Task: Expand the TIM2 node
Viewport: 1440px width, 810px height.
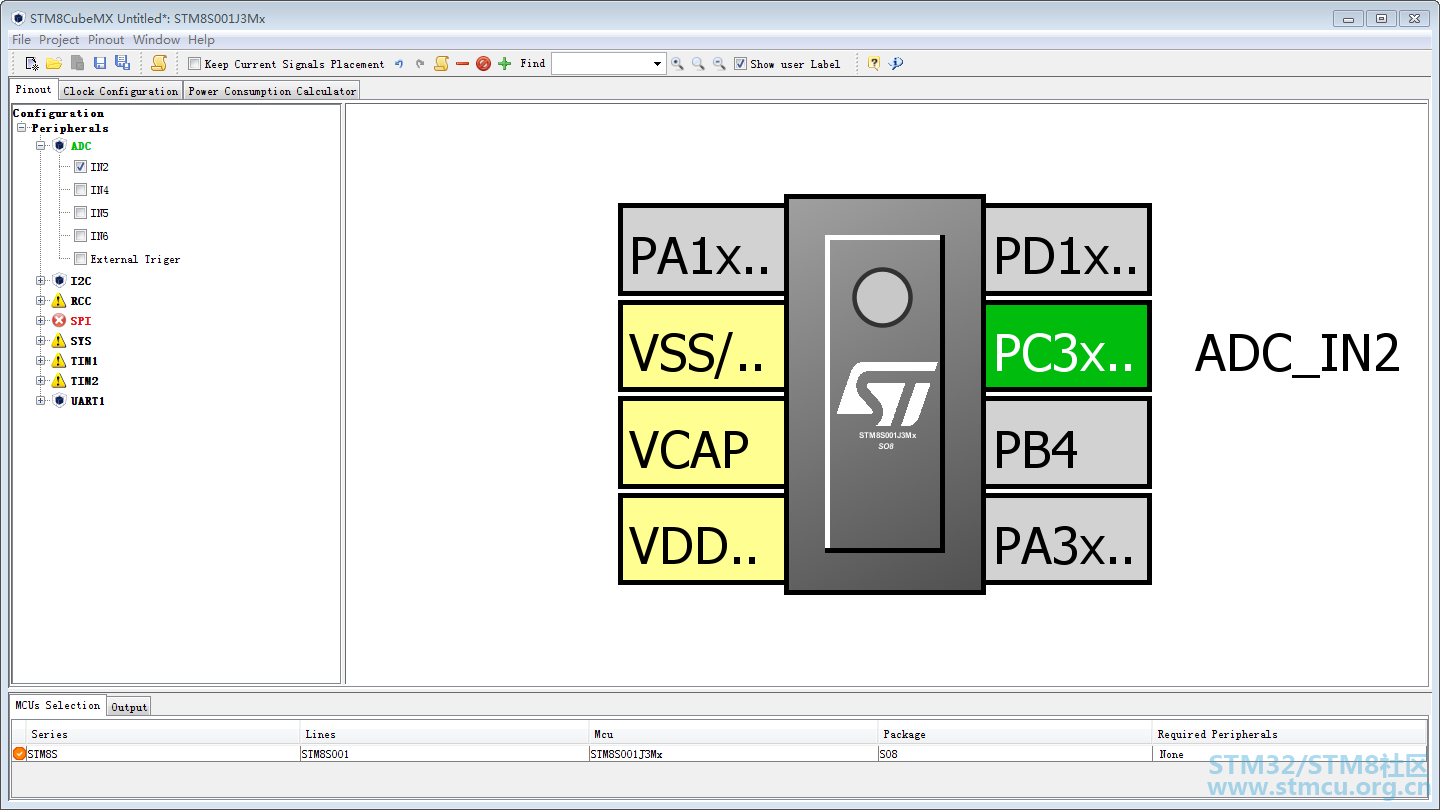Action: coord(41,381)
